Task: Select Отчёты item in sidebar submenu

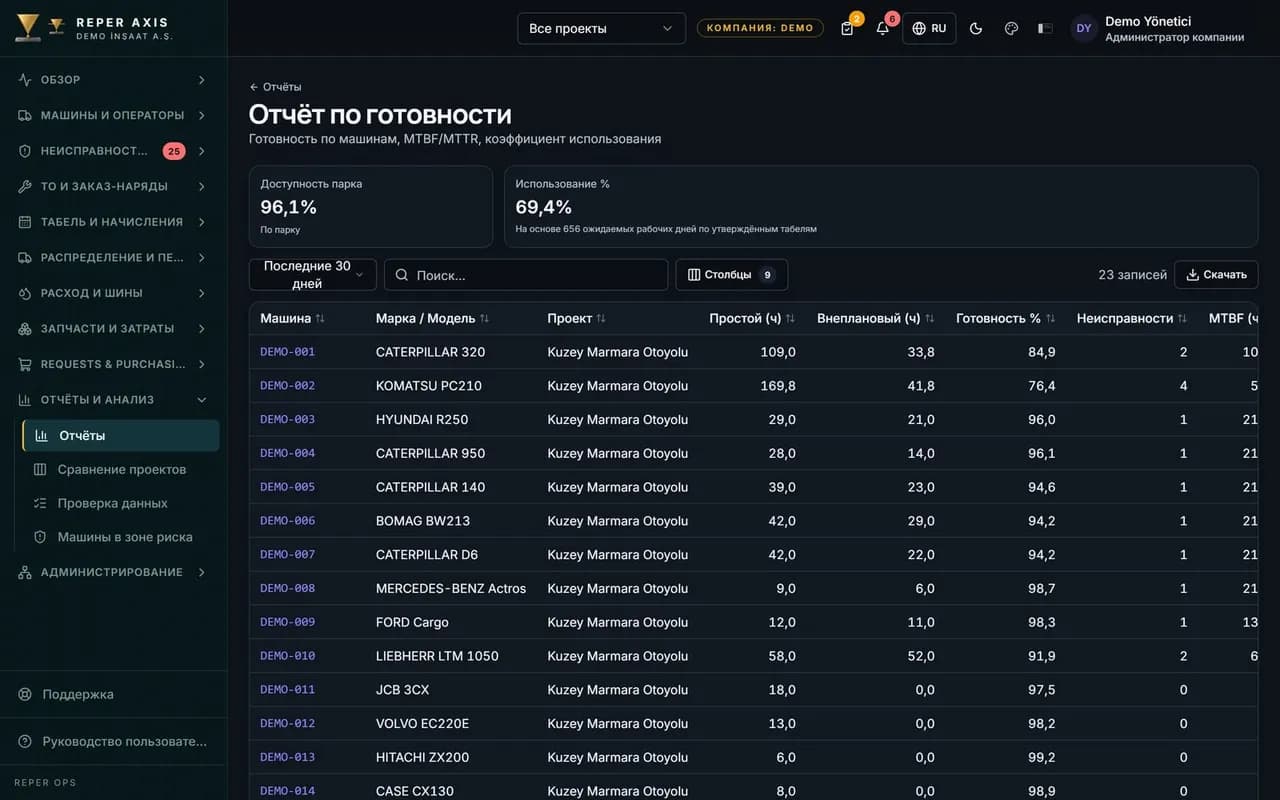Action: coord(120,435)
